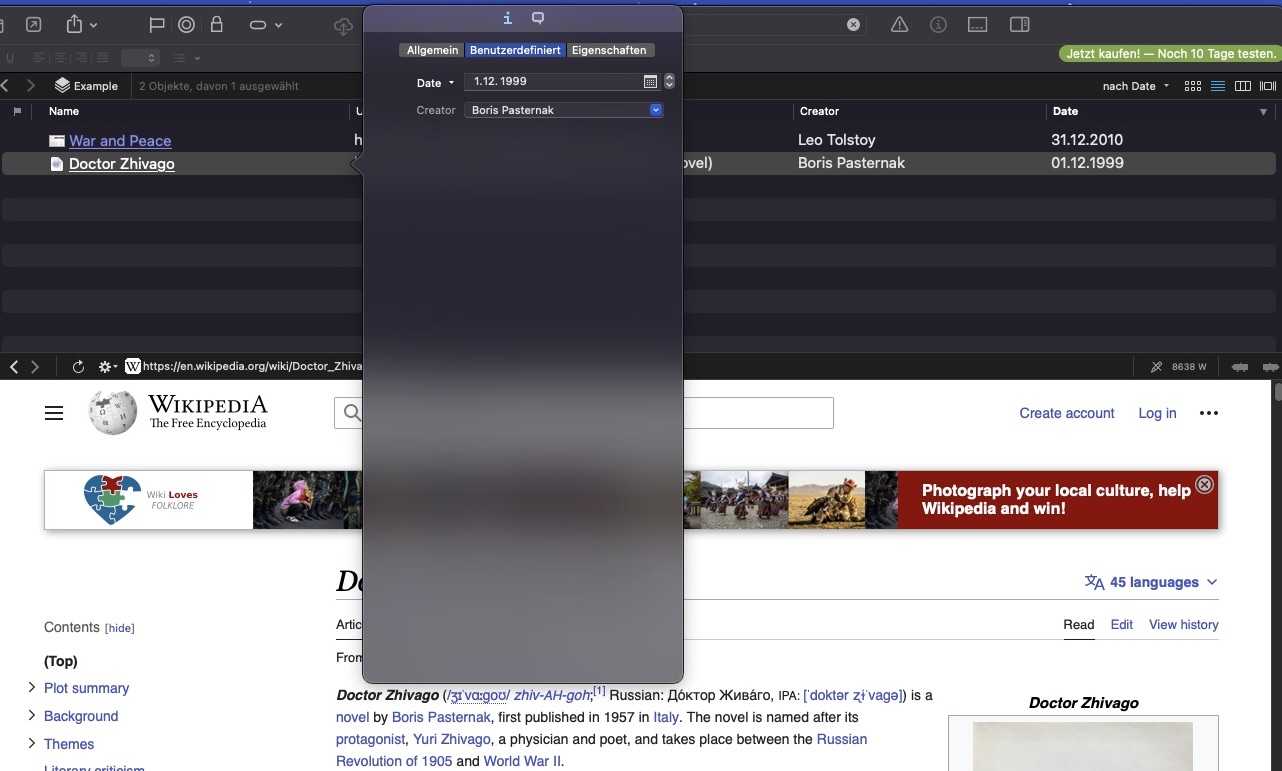
Task: Show the annotations bubble in the popover
Action: click(538, 18)
